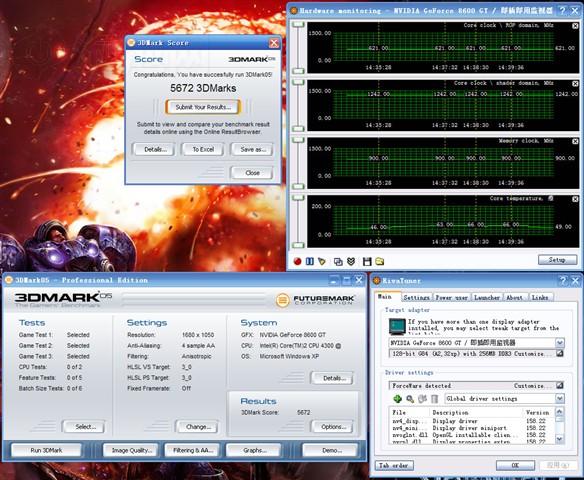Click the floppy disk save icon in monitoring
The image size is (584, 480).
coord(367,261)
